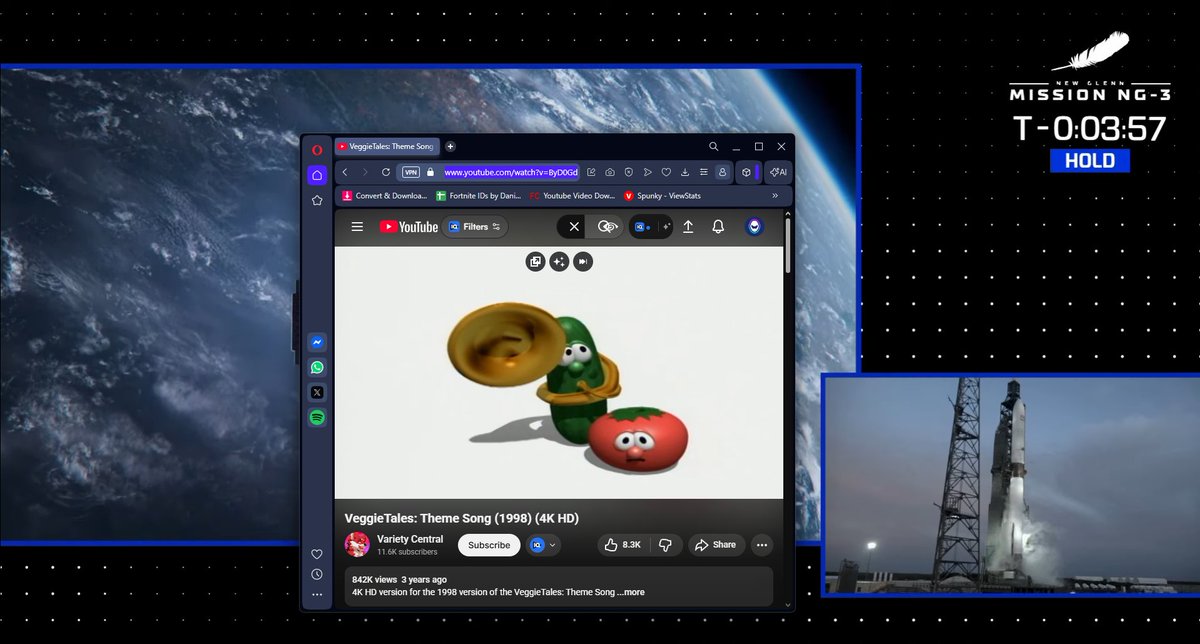Screen dimensions: 1200x644
Task: Share the VeggieTales video
Action: pyautogui.click(x=716, y=545)
